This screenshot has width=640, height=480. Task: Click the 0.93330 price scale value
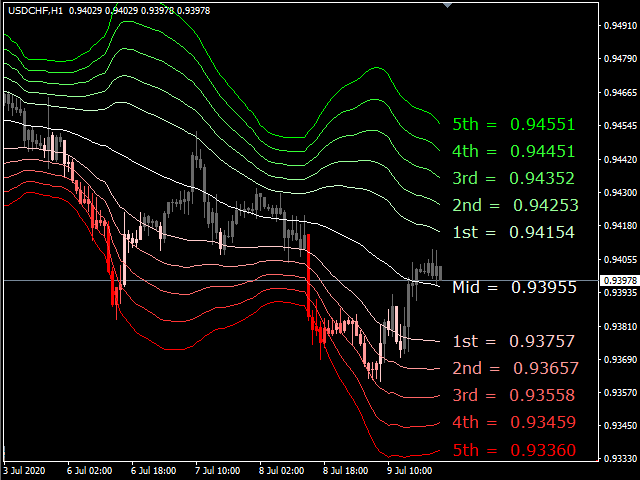tap(620, 459)
